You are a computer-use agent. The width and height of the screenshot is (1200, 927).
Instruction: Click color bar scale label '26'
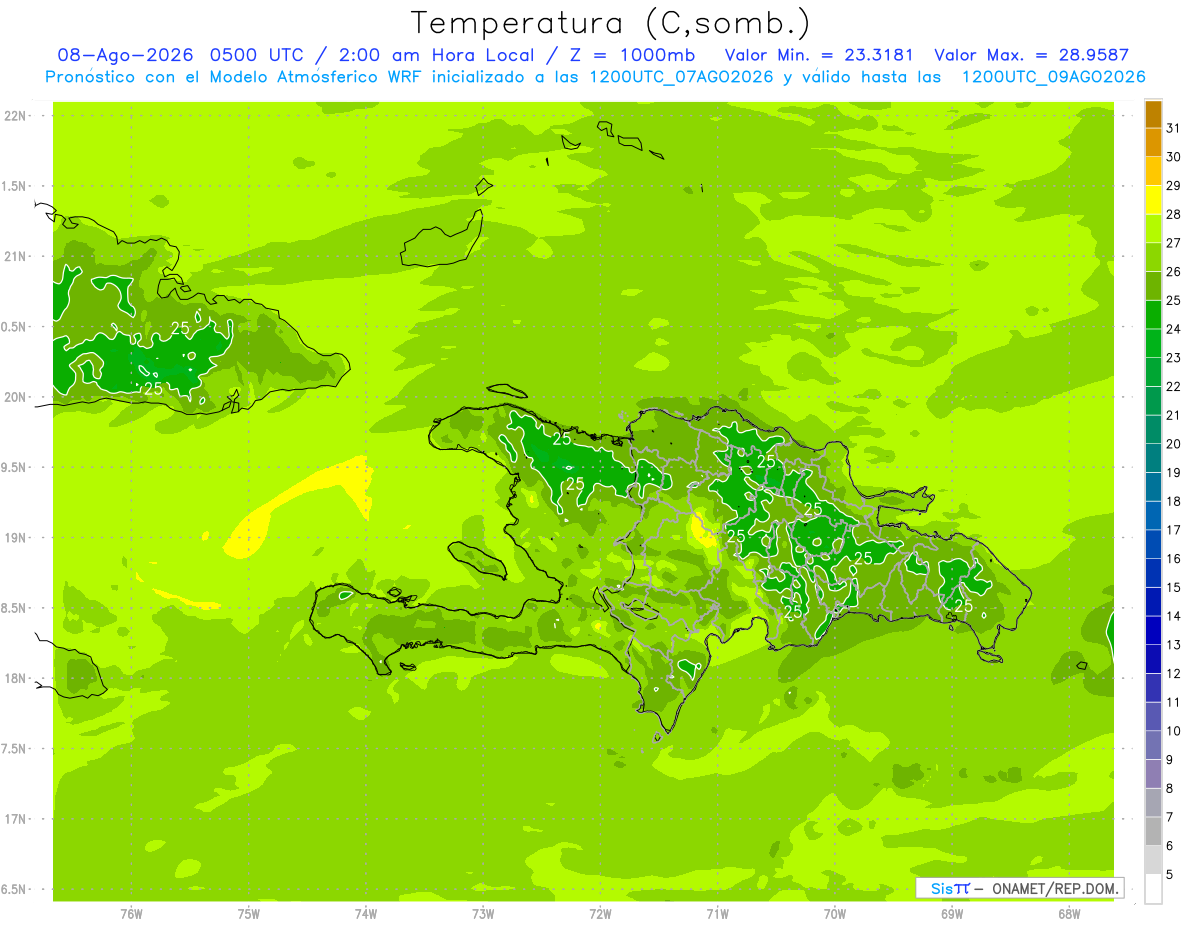click(1174, 272)
